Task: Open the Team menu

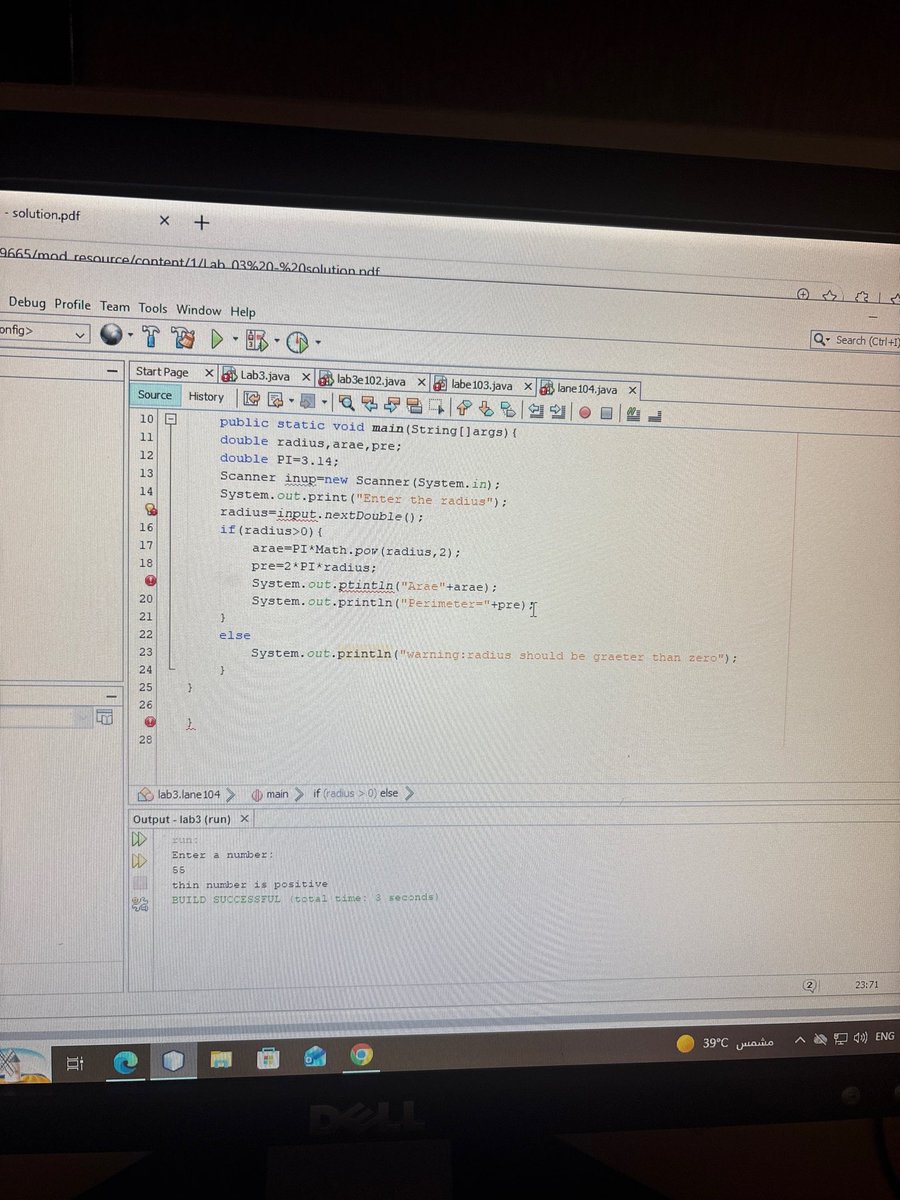Action: click(114, 307)
